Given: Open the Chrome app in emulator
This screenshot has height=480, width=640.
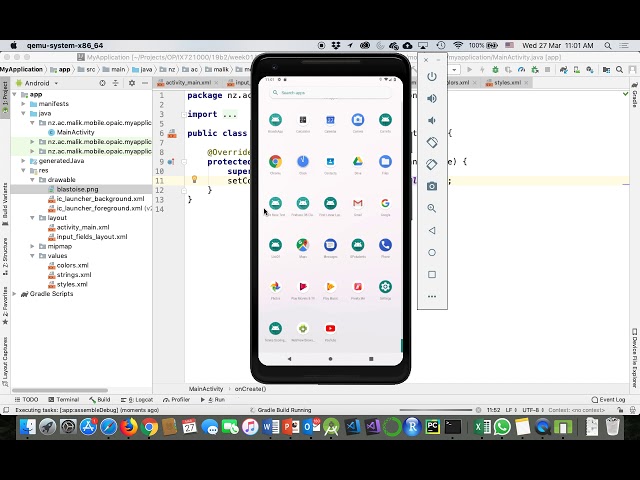Looking at the screenshot, I should tap(276, 162).
